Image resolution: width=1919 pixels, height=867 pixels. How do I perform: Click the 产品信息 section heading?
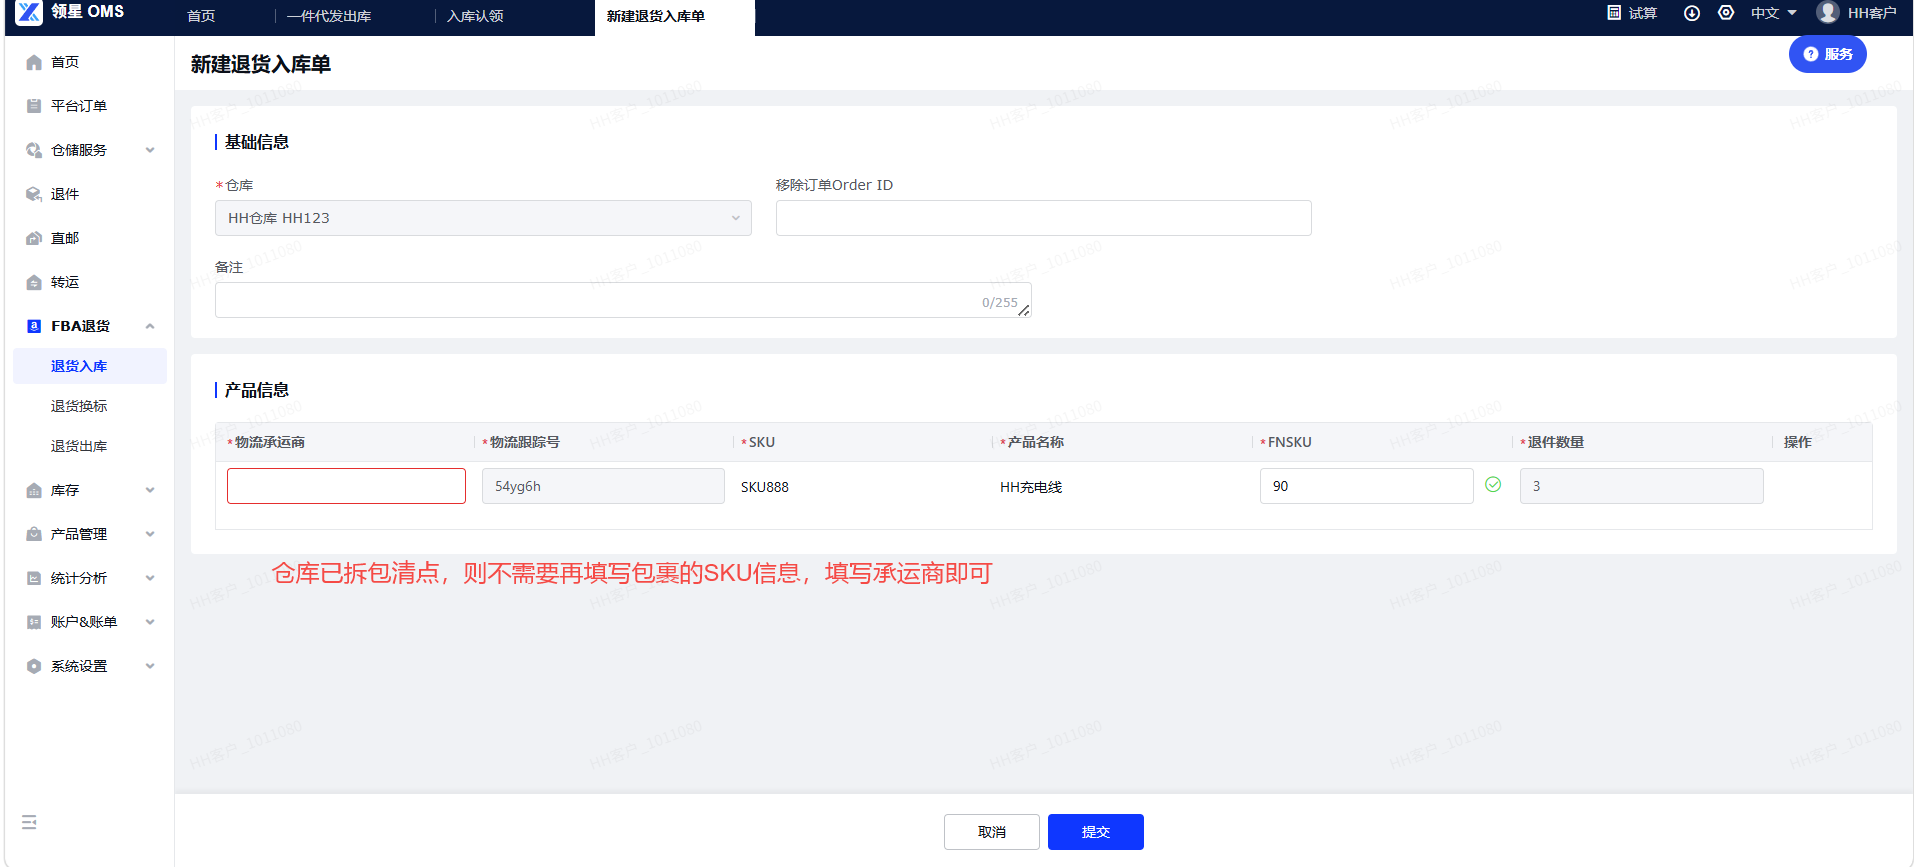pos(257,390)
